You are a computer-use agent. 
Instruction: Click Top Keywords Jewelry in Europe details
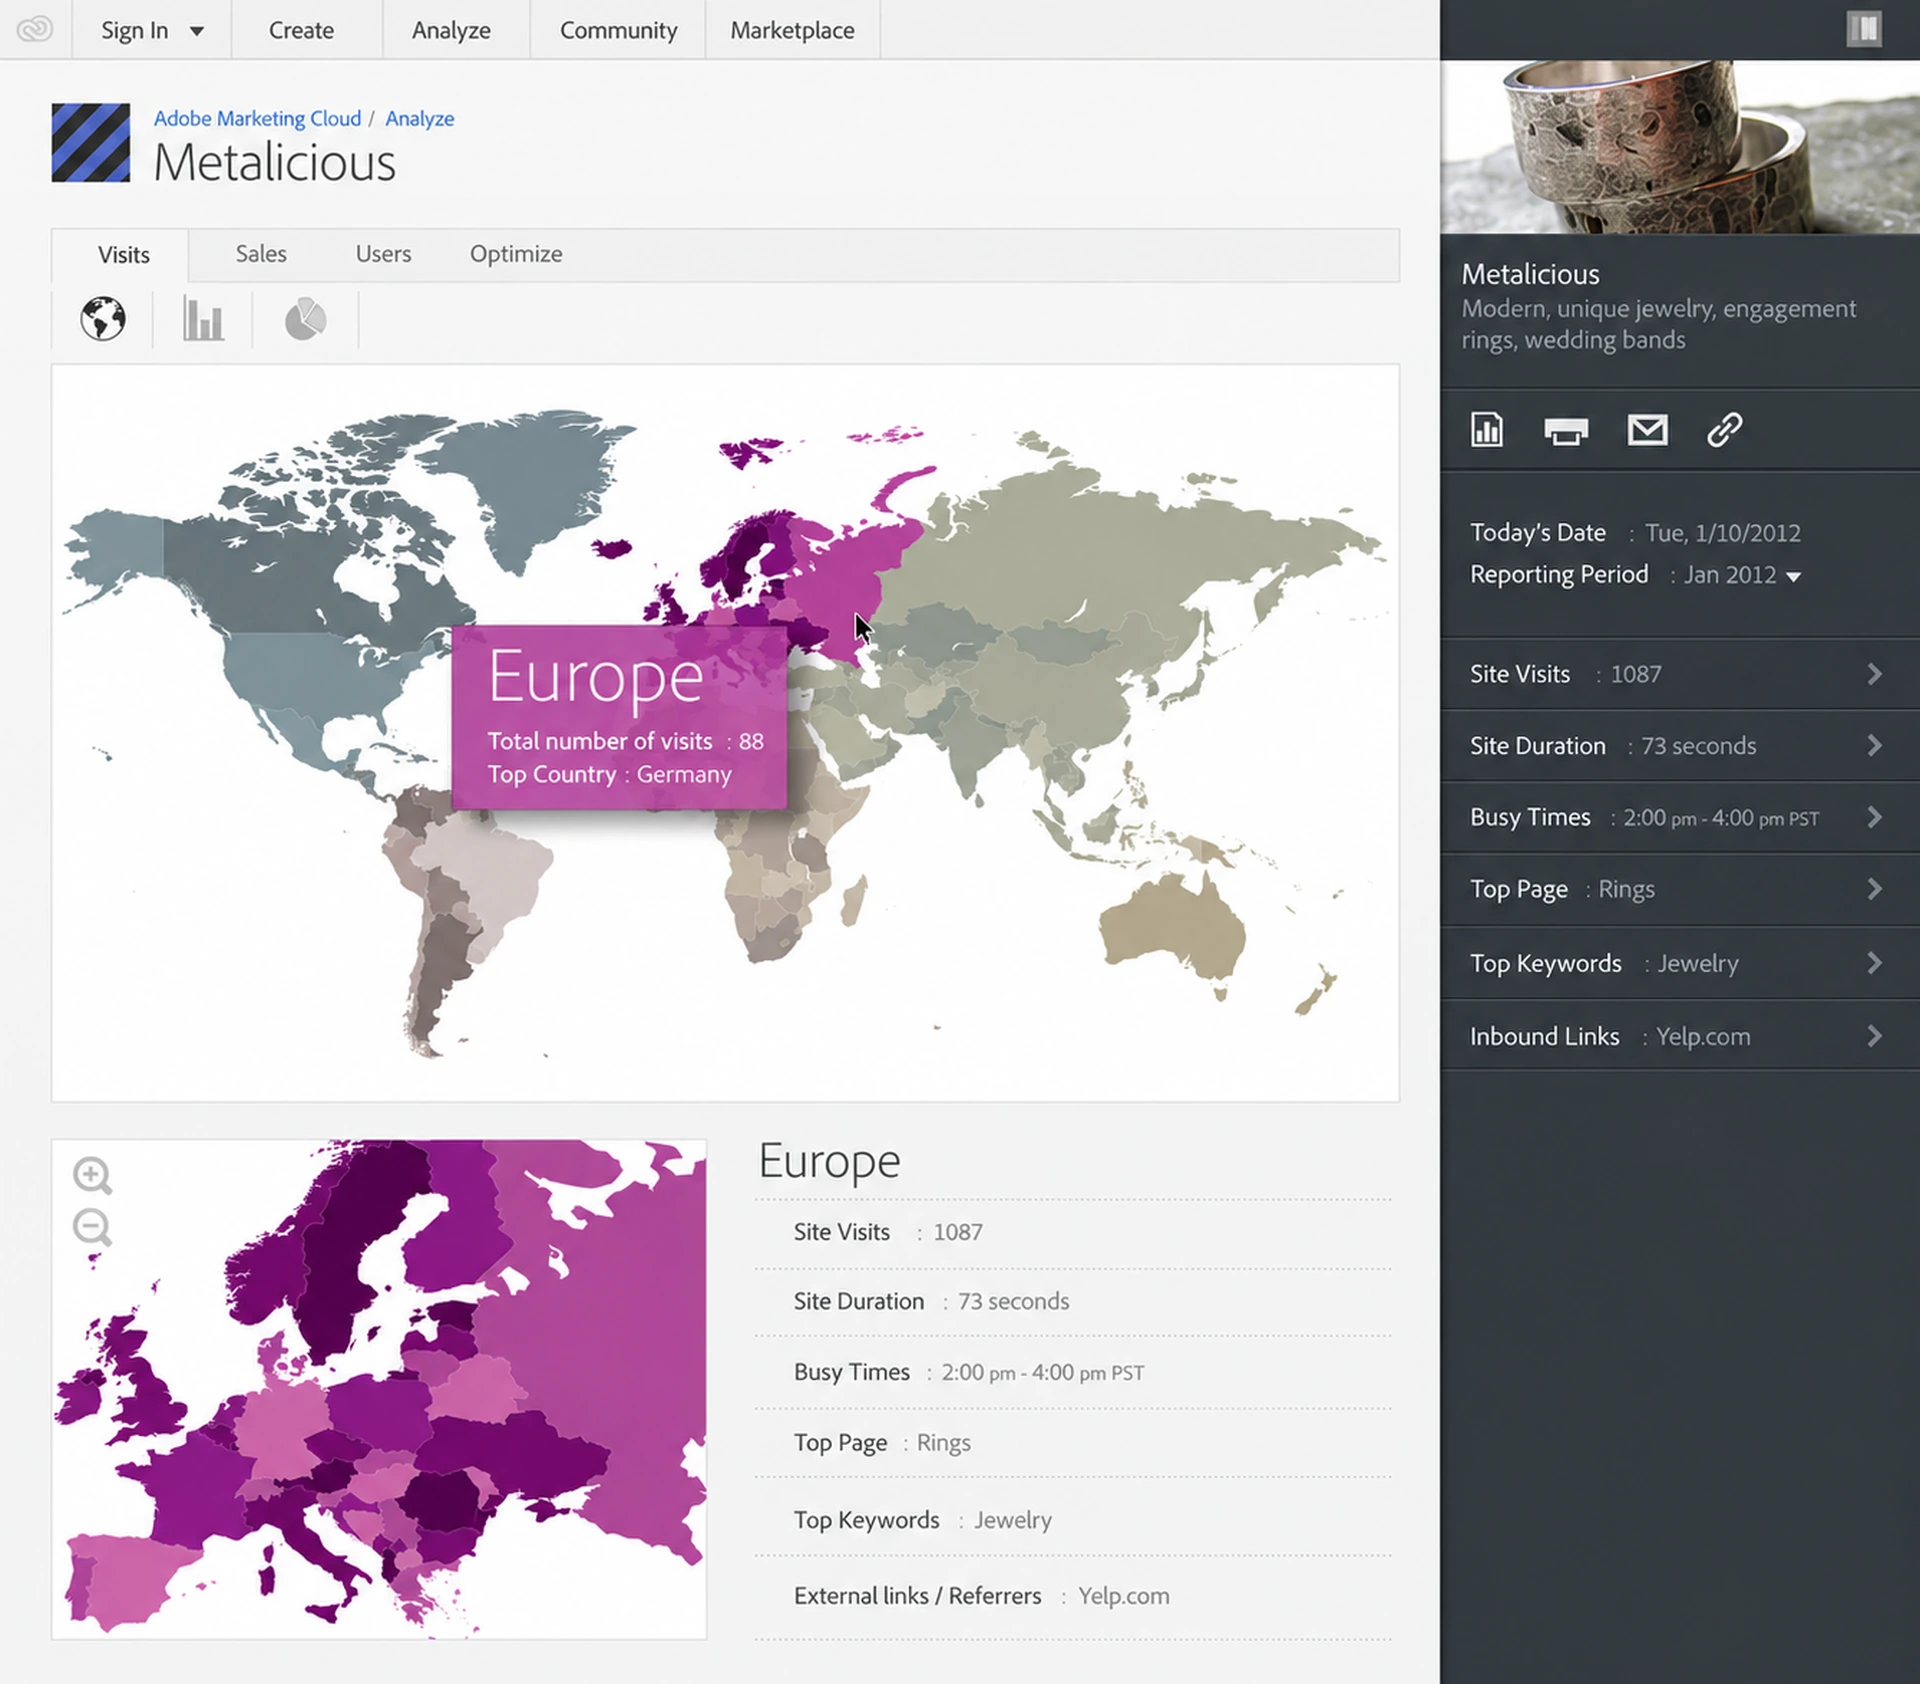pos(922,1520)
